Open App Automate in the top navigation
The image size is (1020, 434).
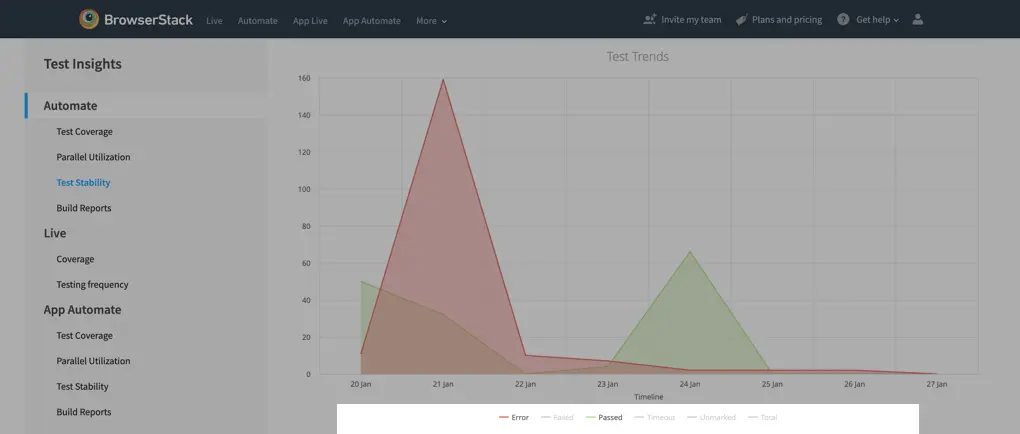[x=371, y=20]
